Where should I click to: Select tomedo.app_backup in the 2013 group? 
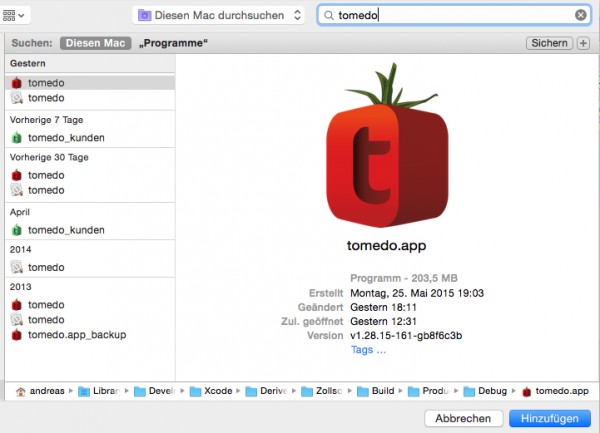tap(90, 335)
